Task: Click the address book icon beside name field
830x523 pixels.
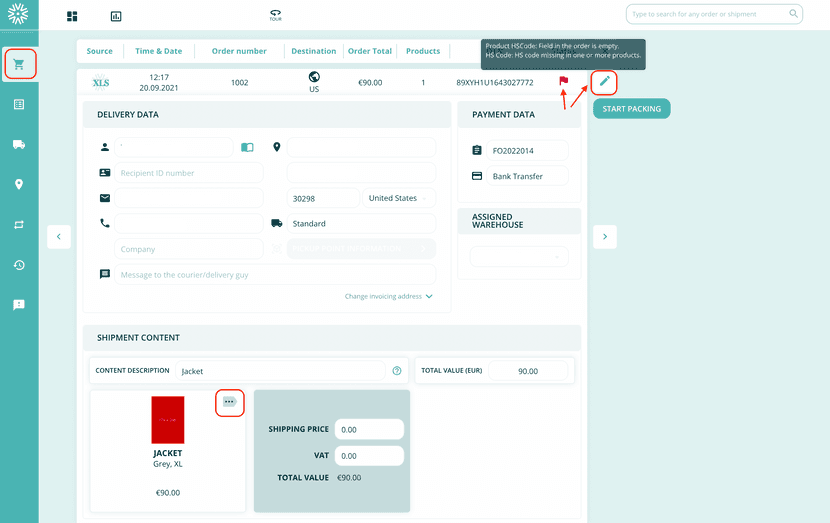Action: coord(247,147)
